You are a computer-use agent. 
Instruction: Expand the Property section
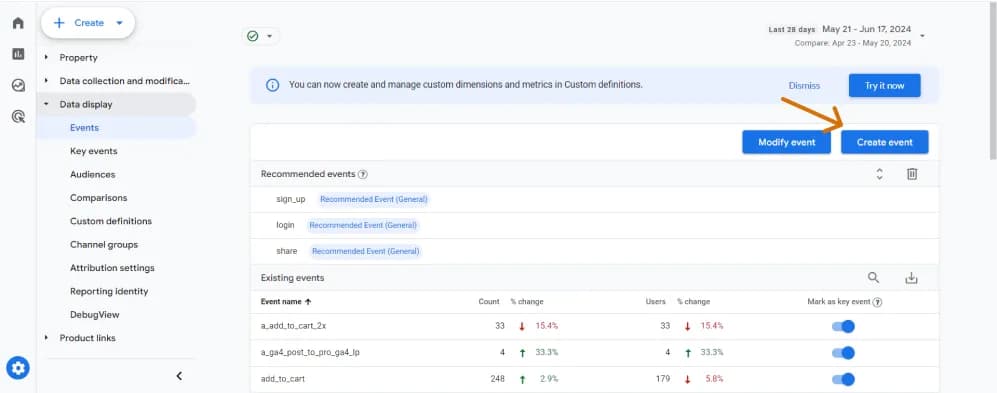46,57
